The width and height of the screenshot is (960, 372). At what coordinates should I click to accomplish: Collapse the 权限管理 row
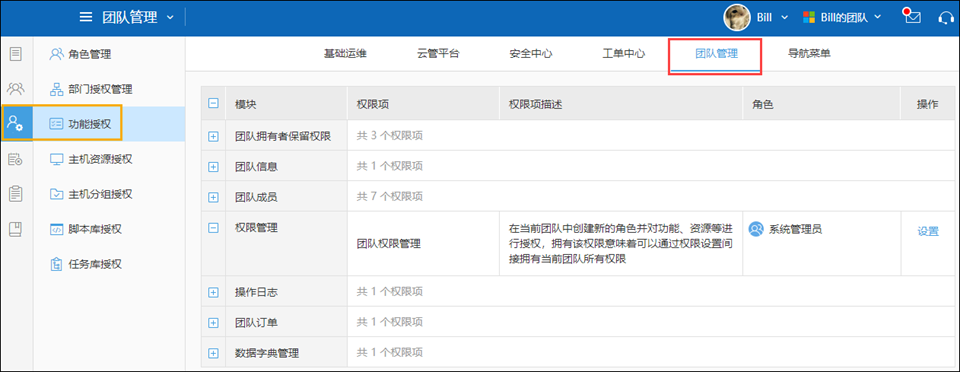pos(213,228)
